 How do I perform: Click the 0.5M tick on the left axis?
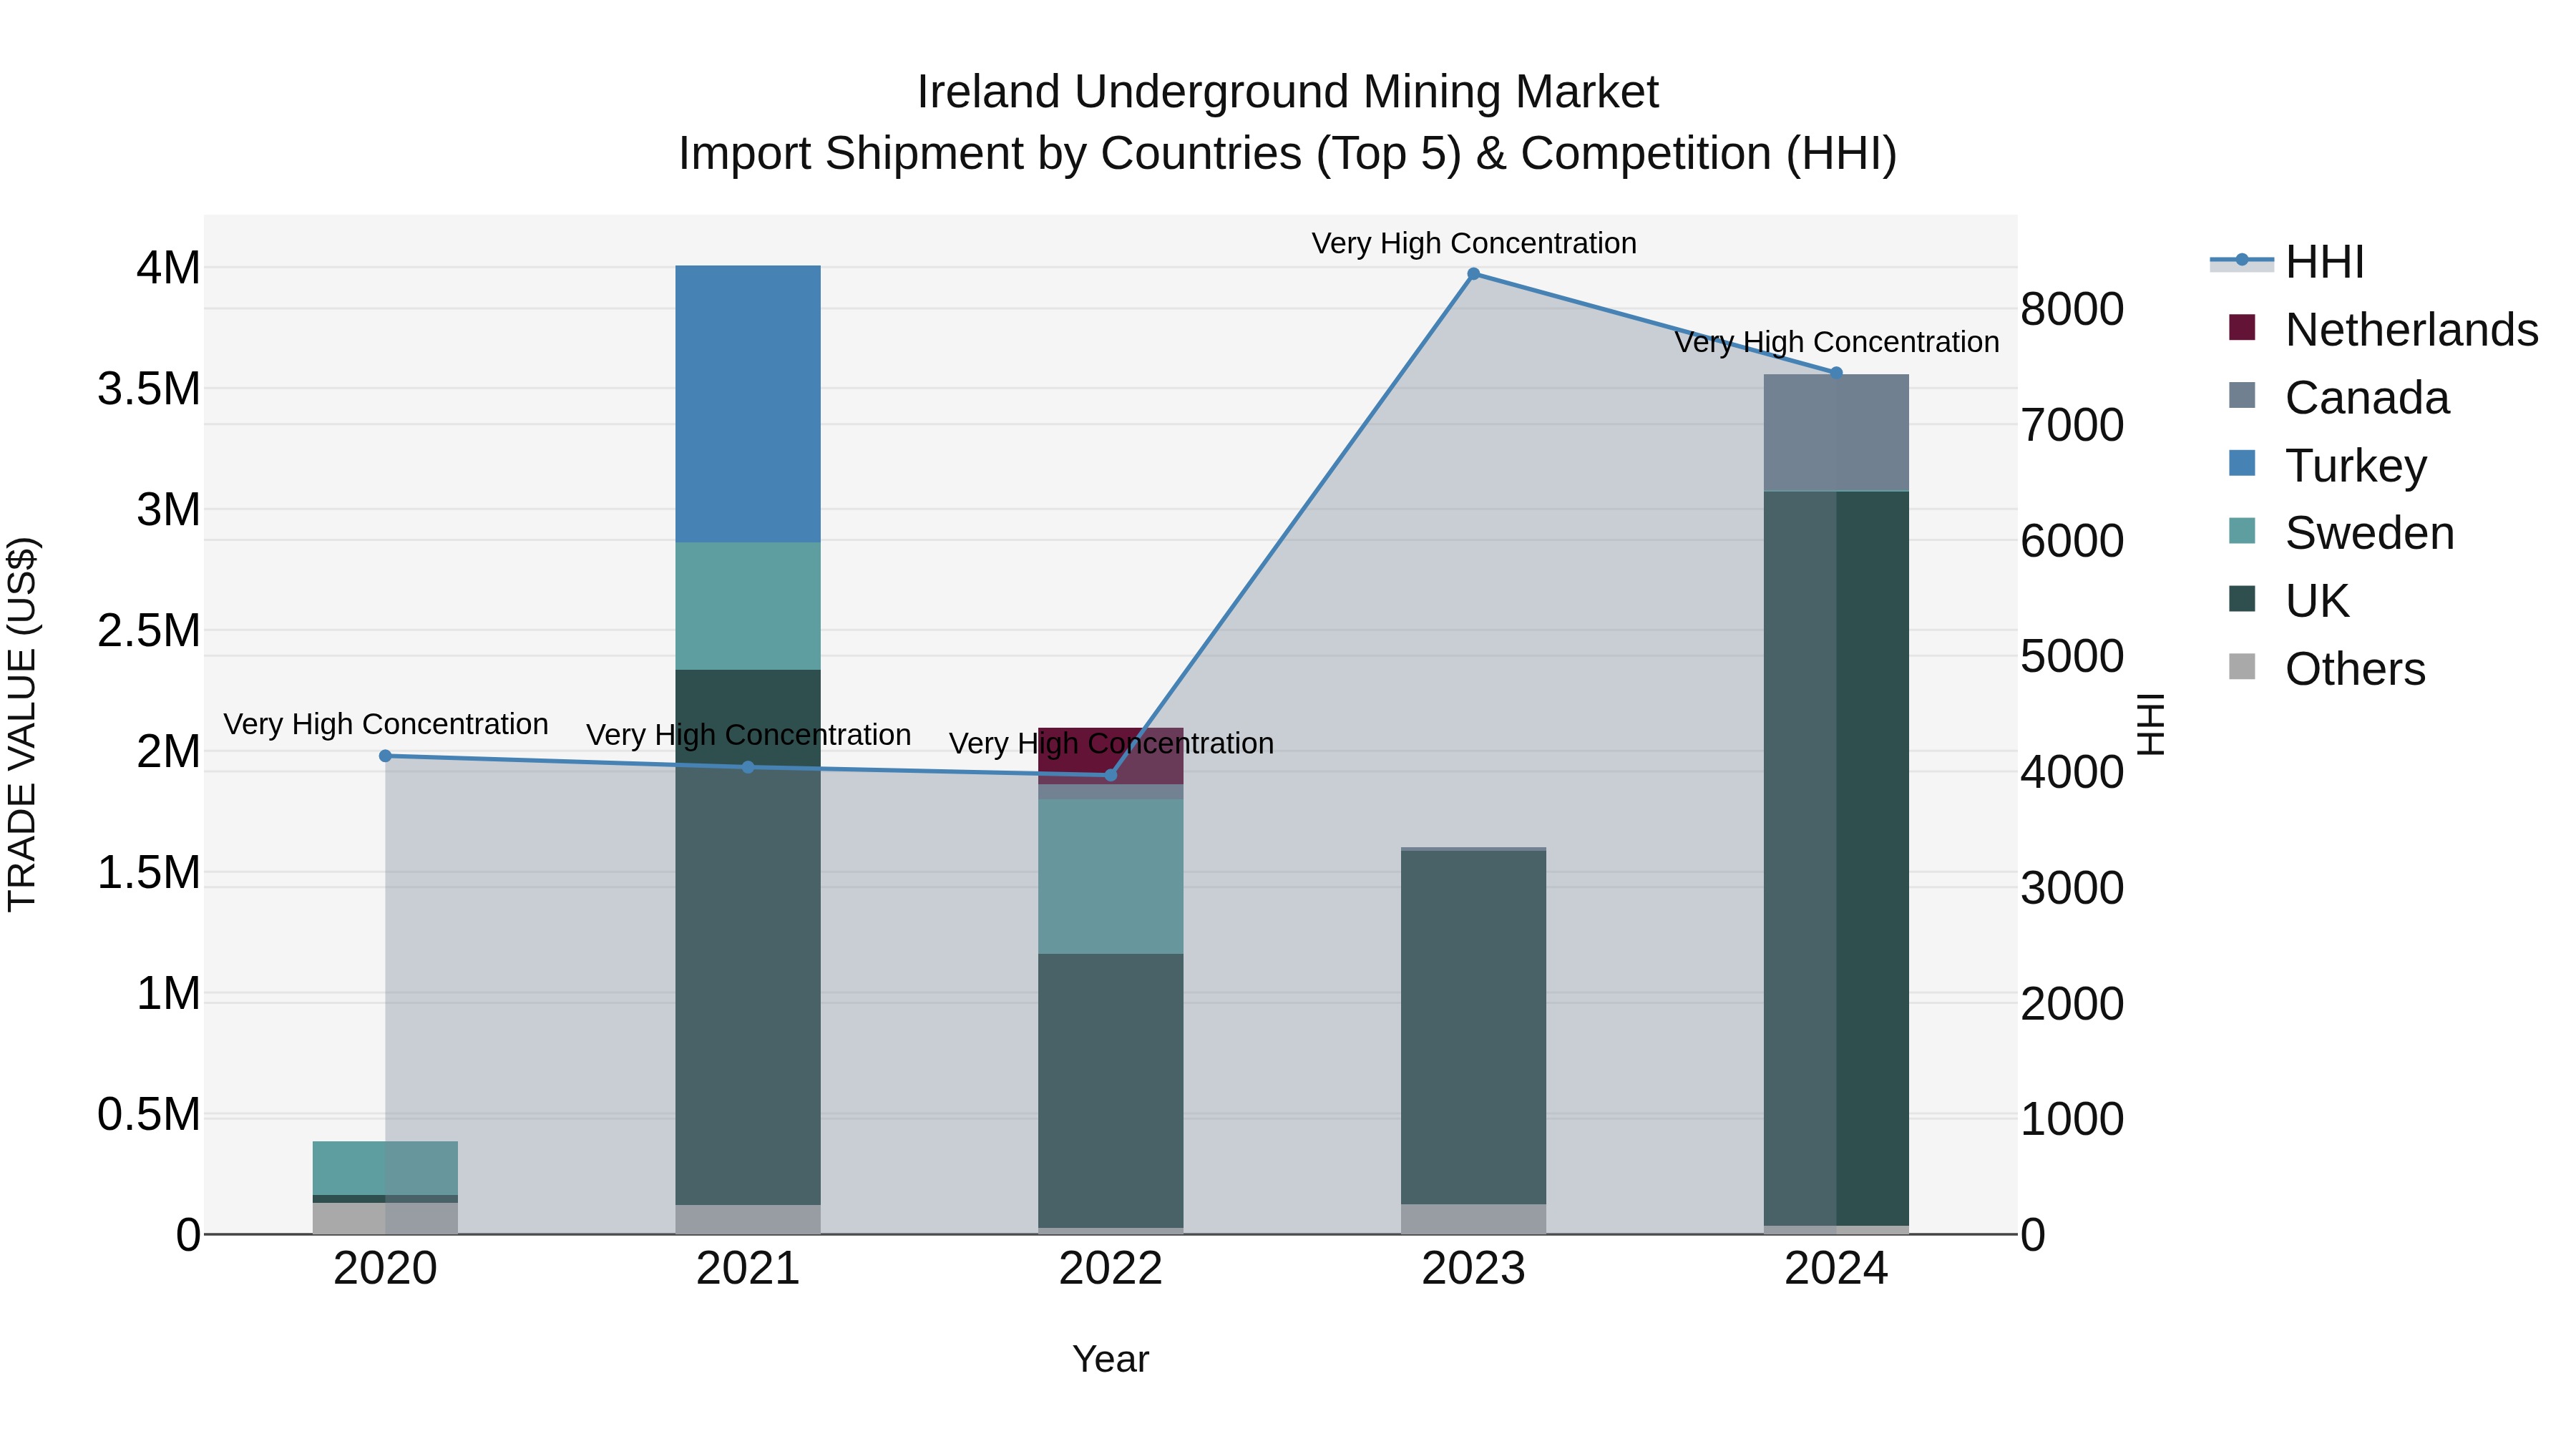(149, 1115)
